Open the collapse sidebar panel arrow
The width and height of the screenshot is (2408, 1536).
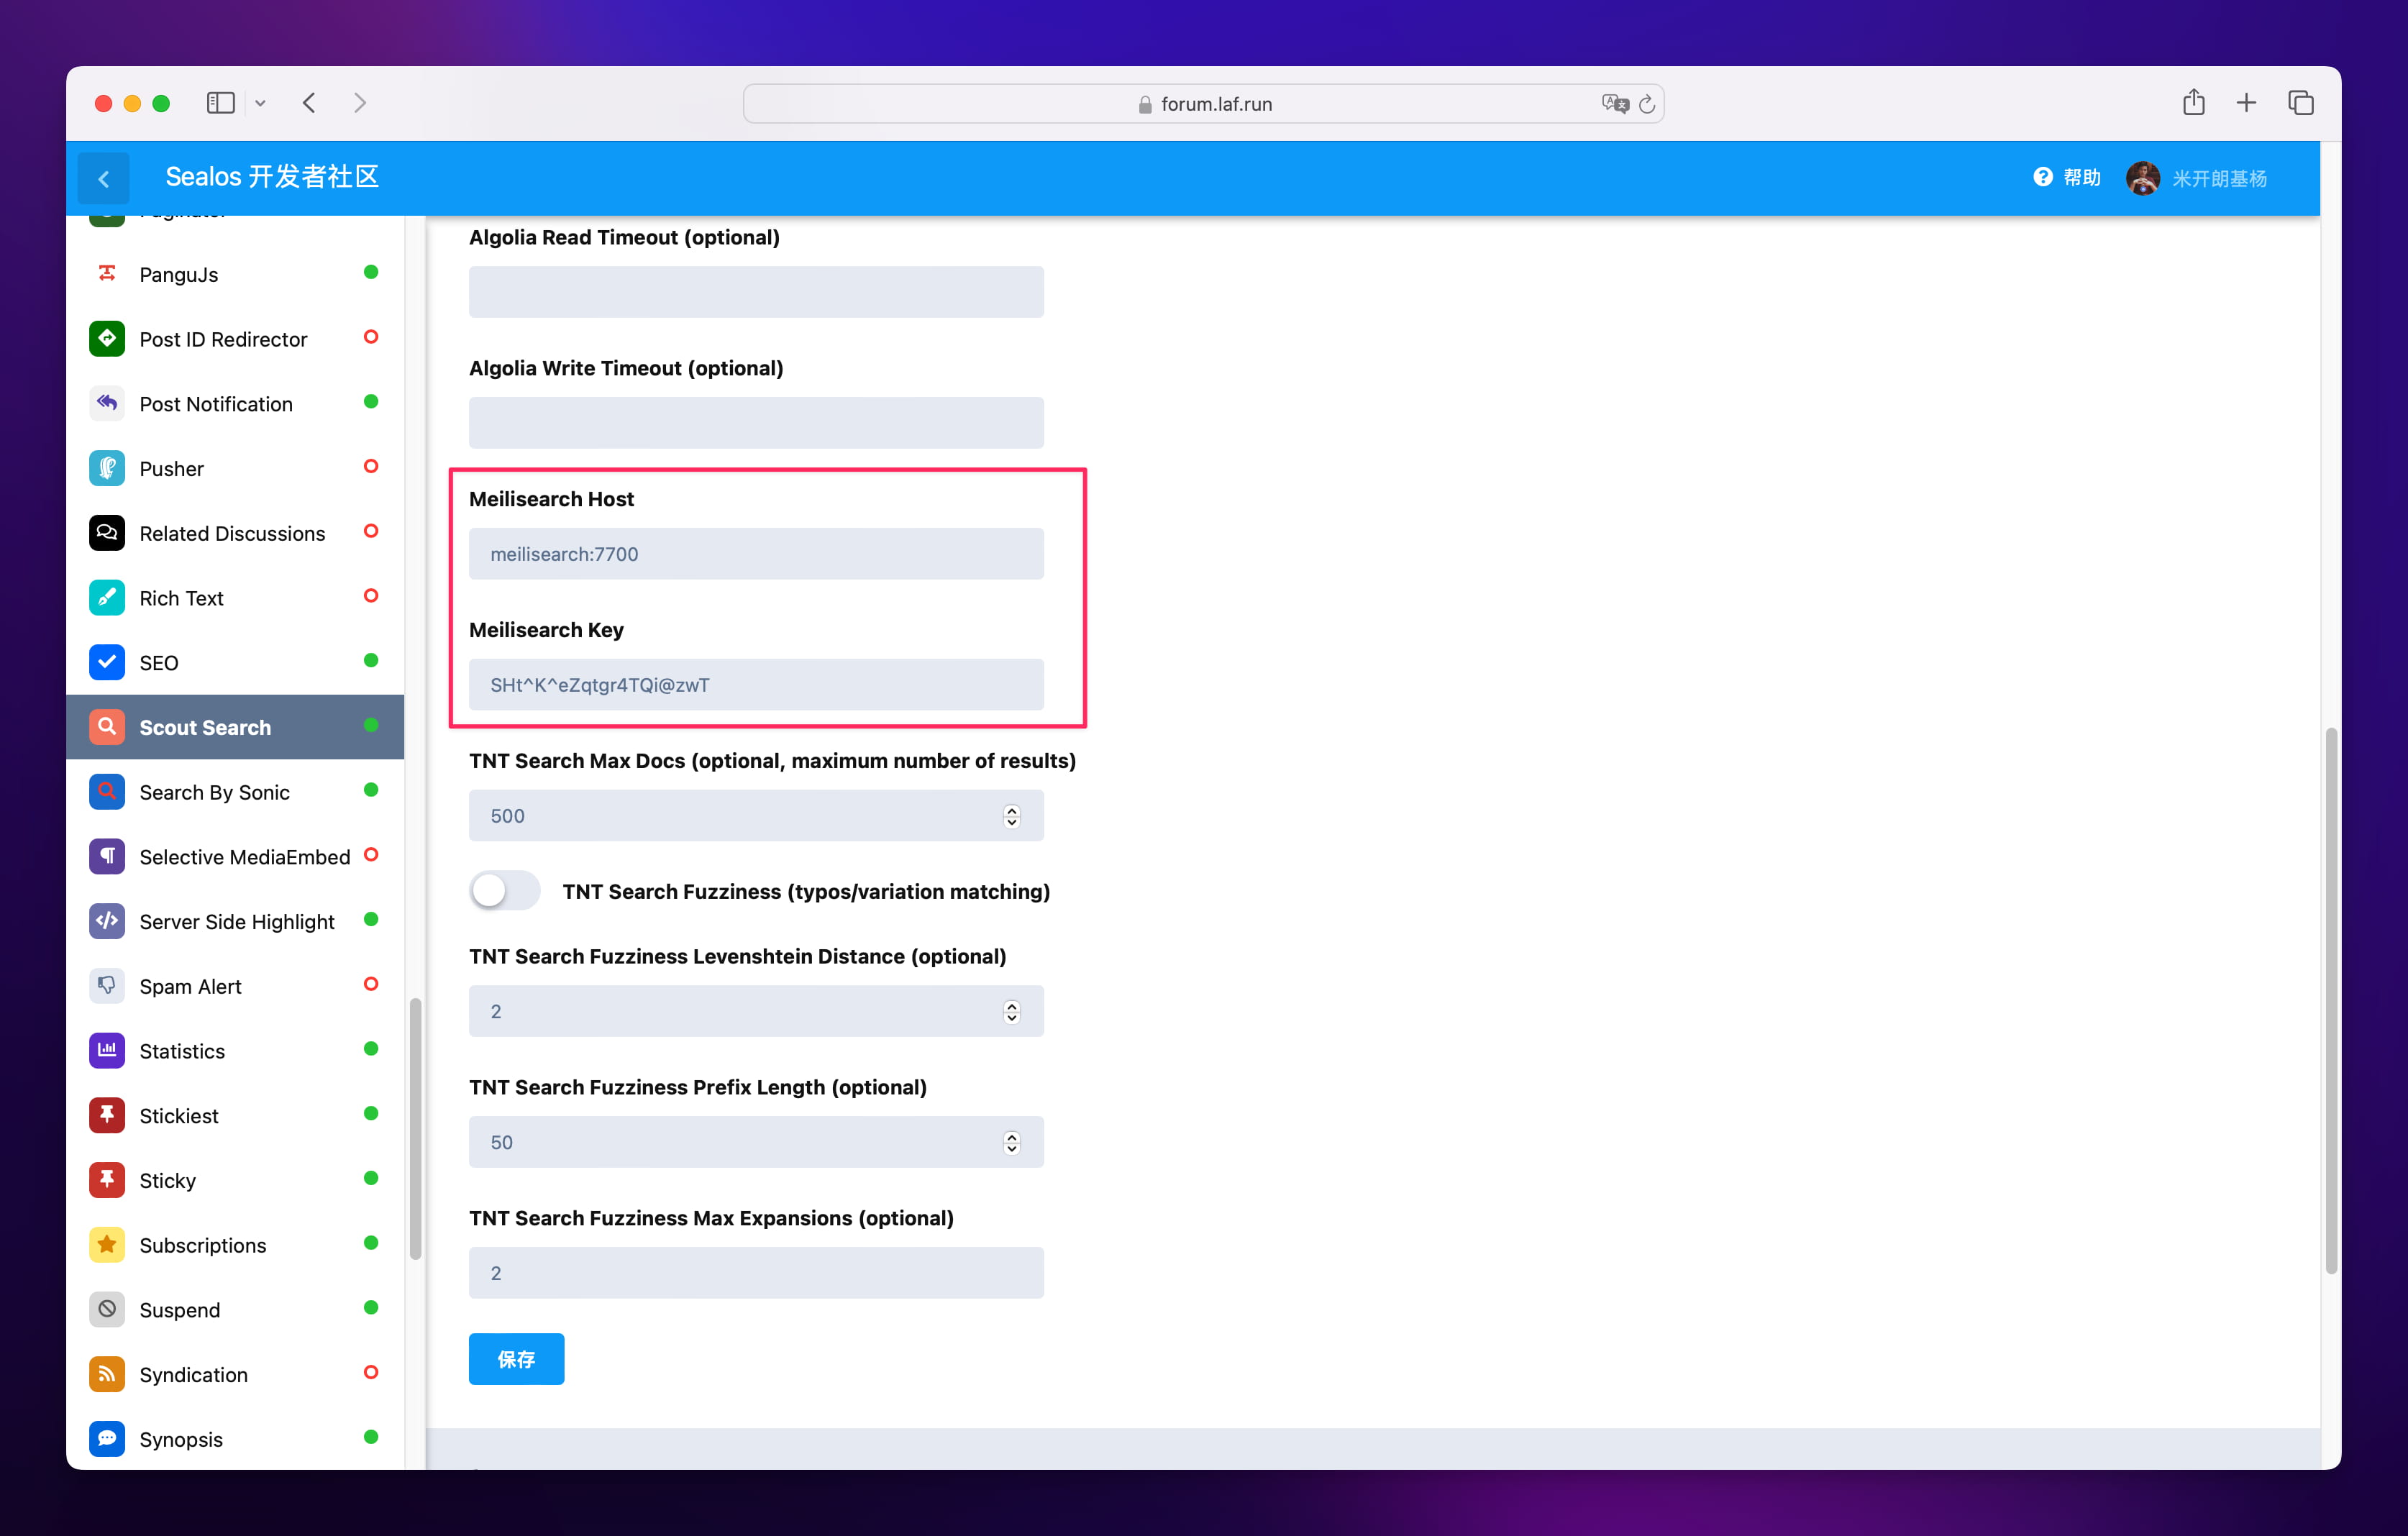pyautogui.click(x=105, y=178)
